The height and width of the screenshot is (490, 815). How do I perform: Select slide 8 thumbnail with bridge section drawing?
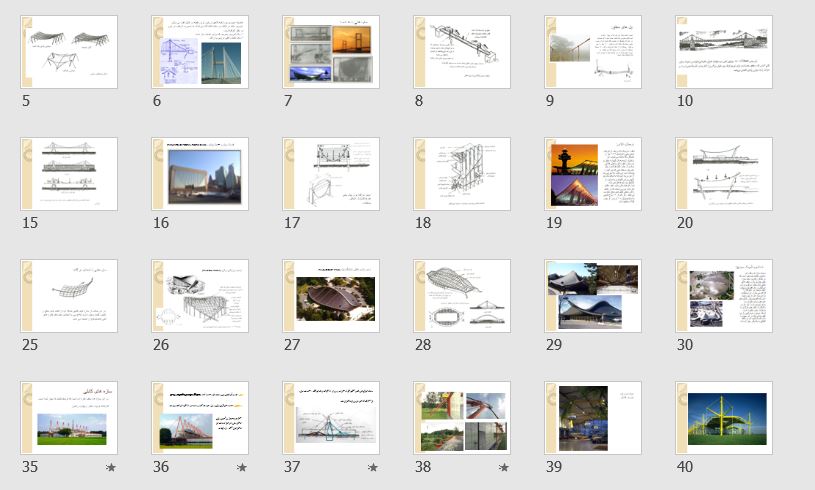pos(462,52)
